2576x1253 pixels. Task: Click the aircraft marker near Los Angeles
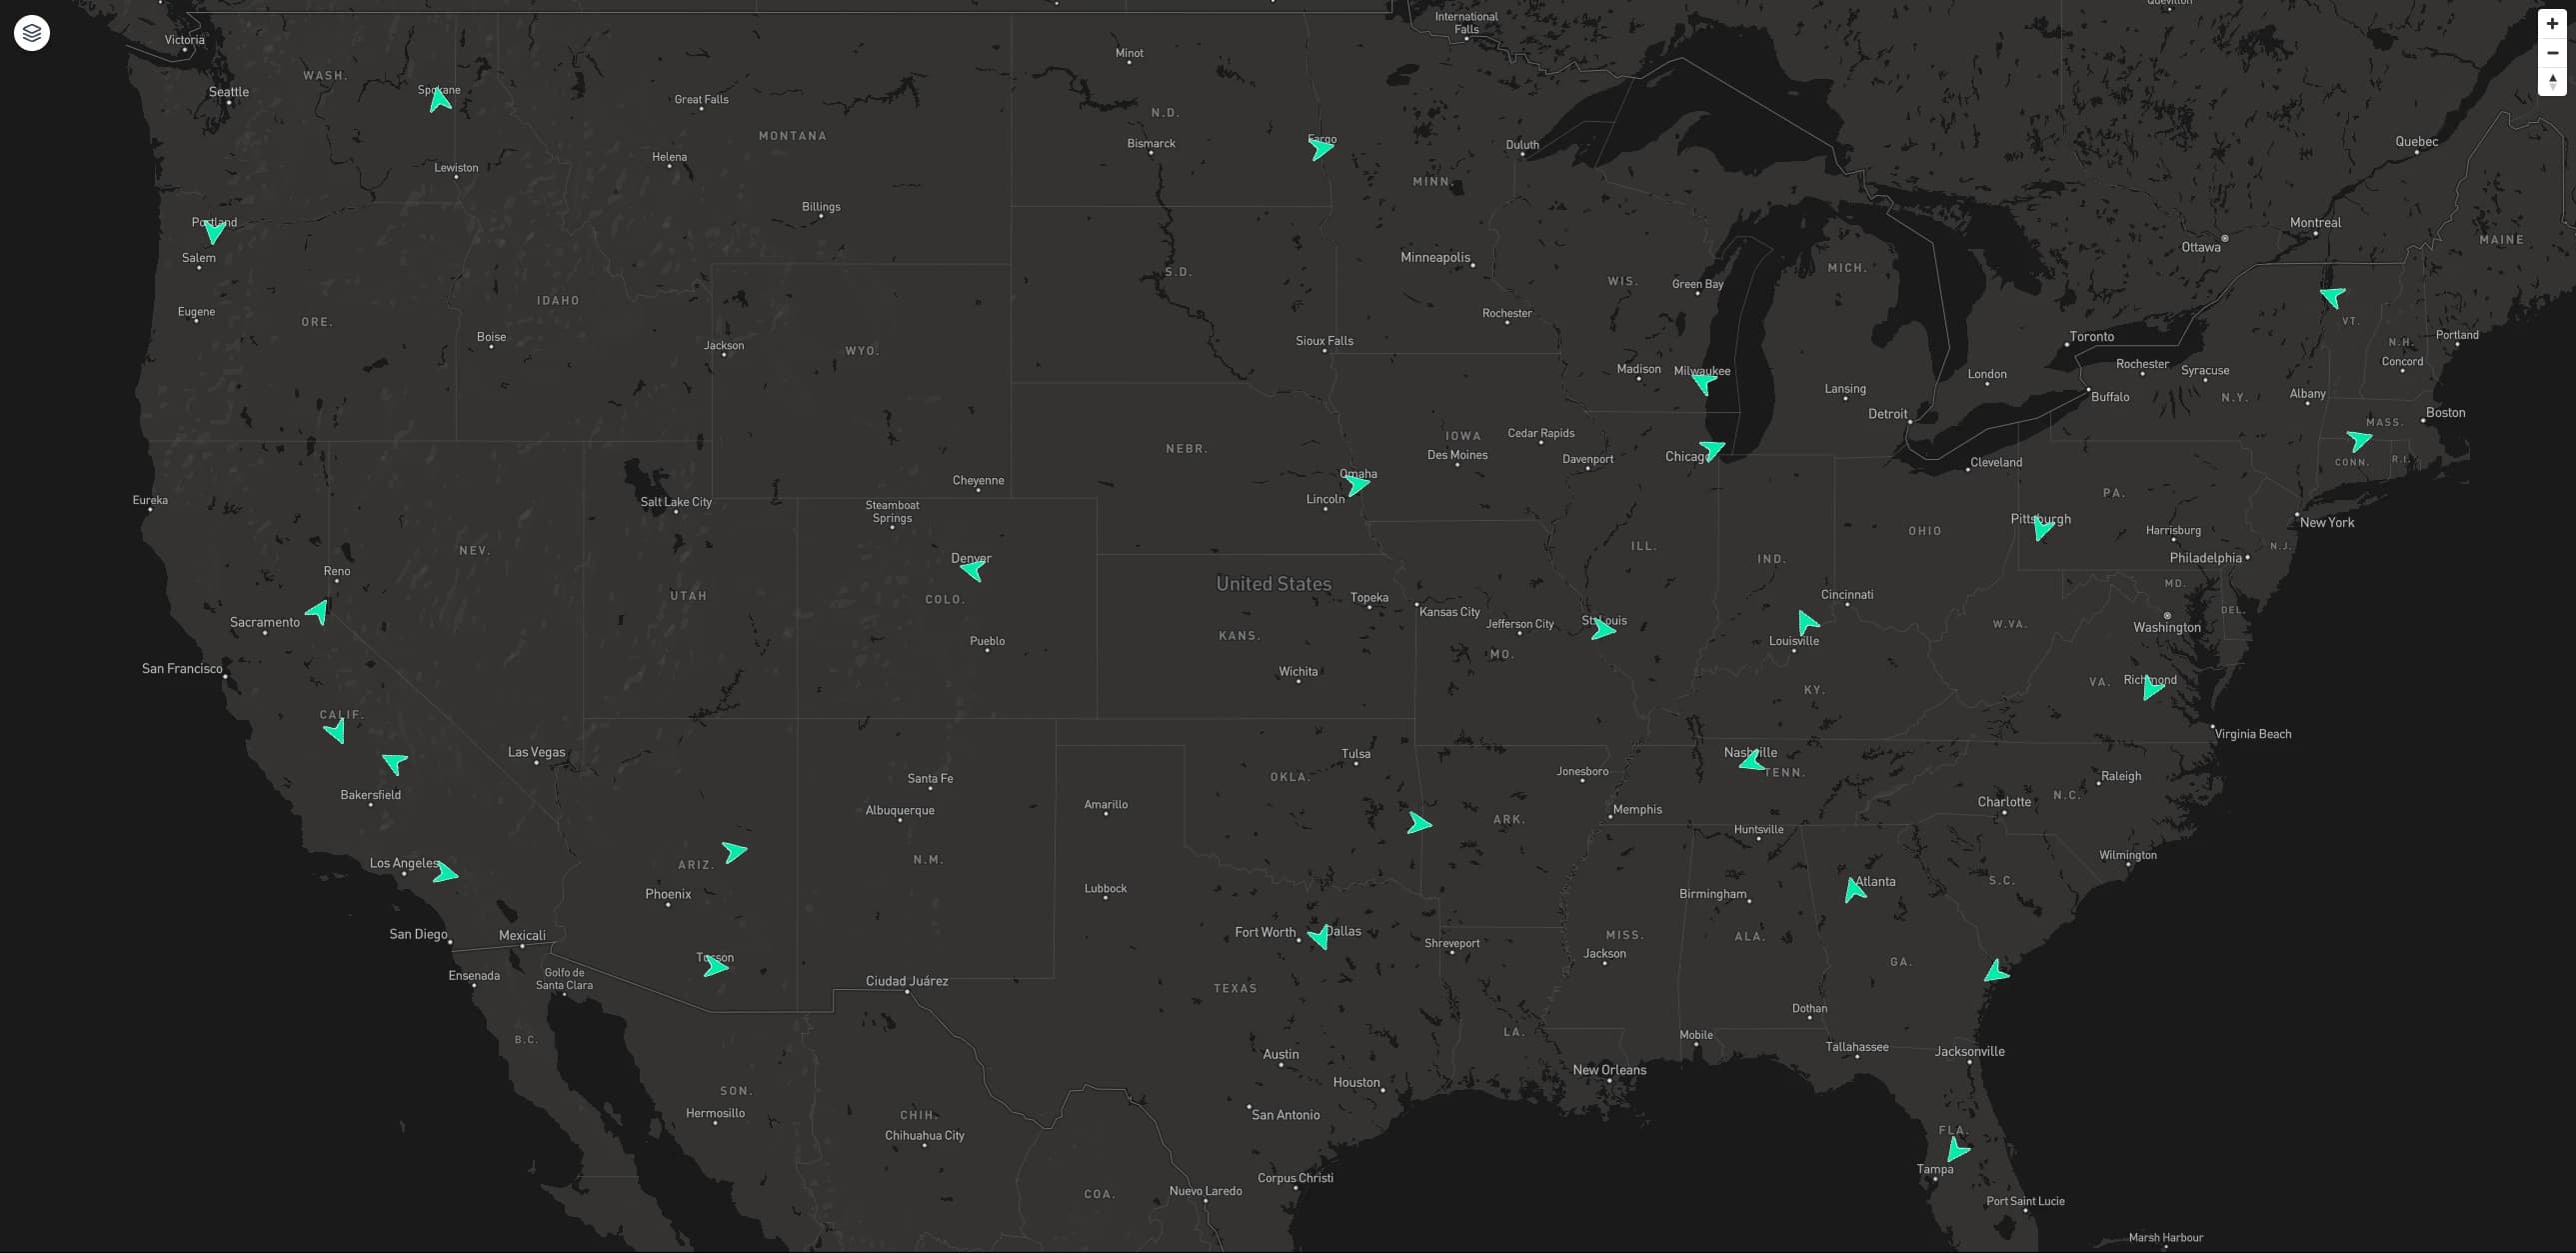(x=447, y=872)
